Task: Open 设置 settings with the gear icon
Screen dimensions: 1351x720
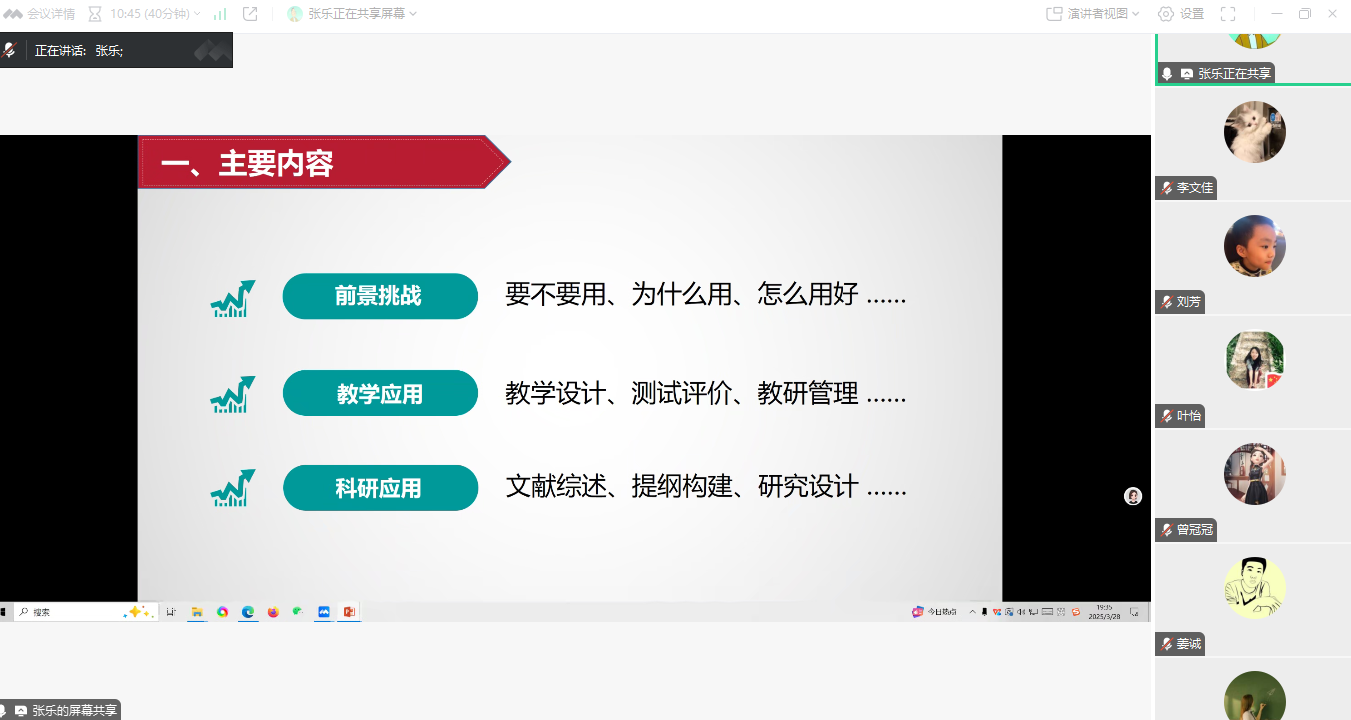Action: point(1181,14)
